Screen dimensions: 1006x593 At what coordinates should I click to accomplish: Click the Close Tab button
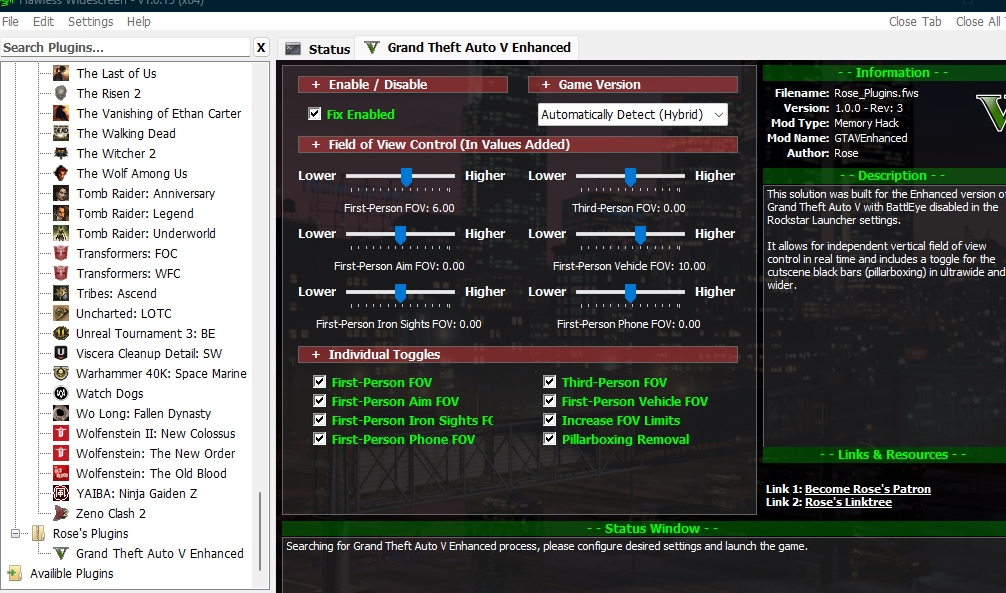[x=915, y=21]
